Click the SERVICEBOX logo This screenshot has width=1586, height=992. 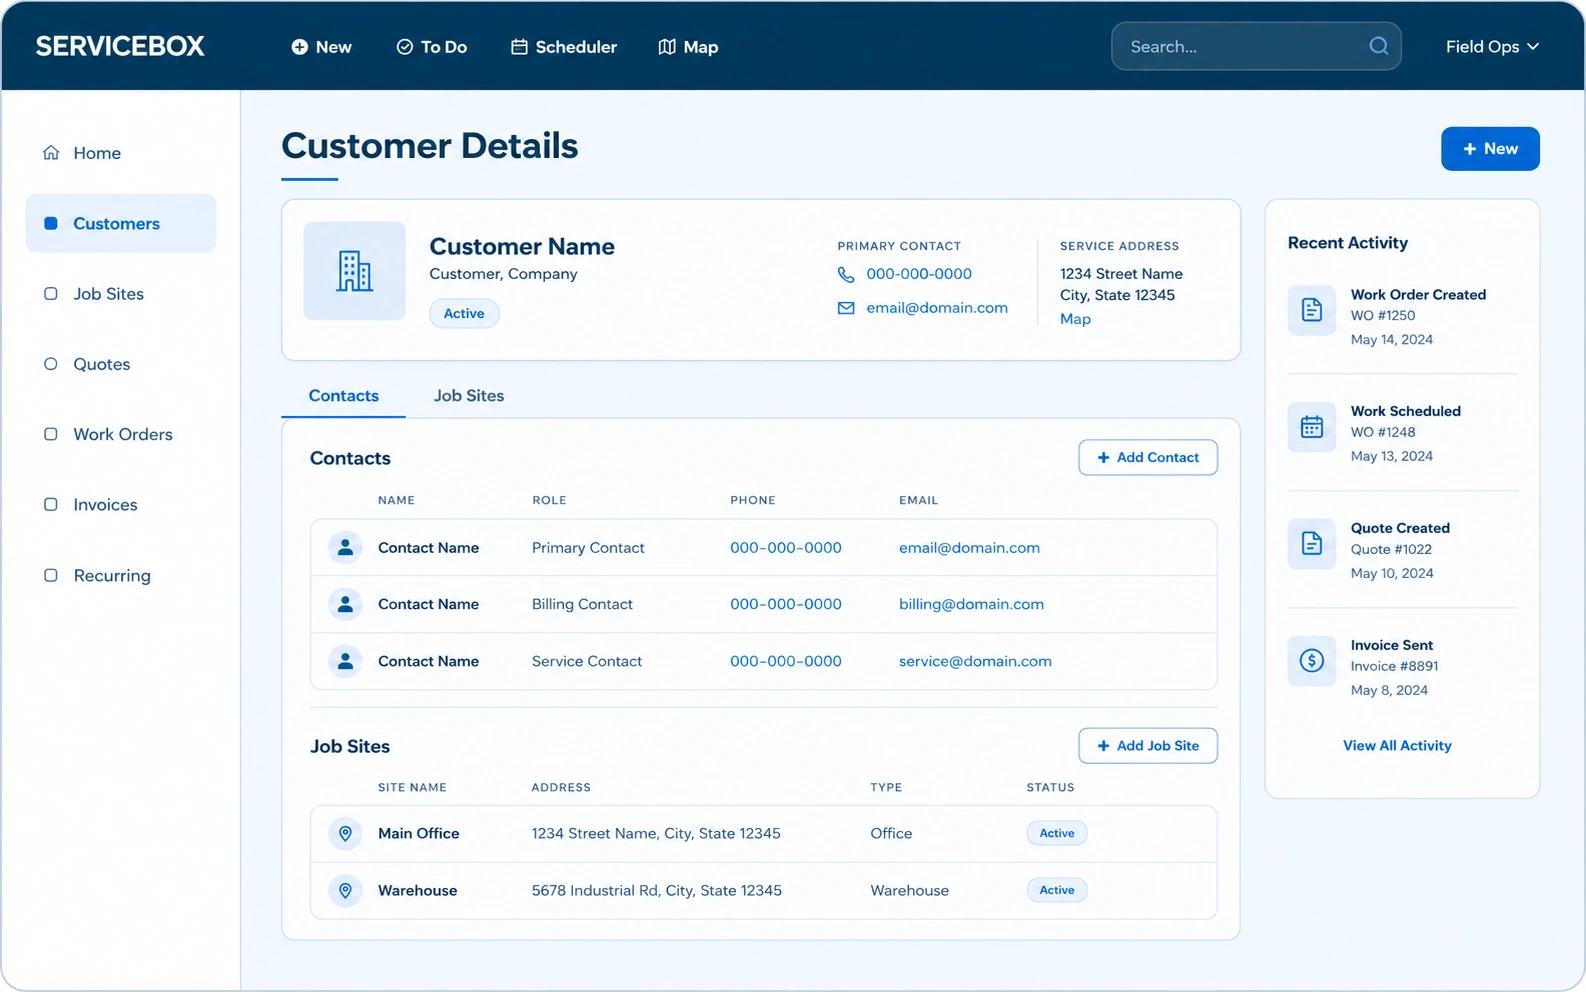click(x=120, y=46)
